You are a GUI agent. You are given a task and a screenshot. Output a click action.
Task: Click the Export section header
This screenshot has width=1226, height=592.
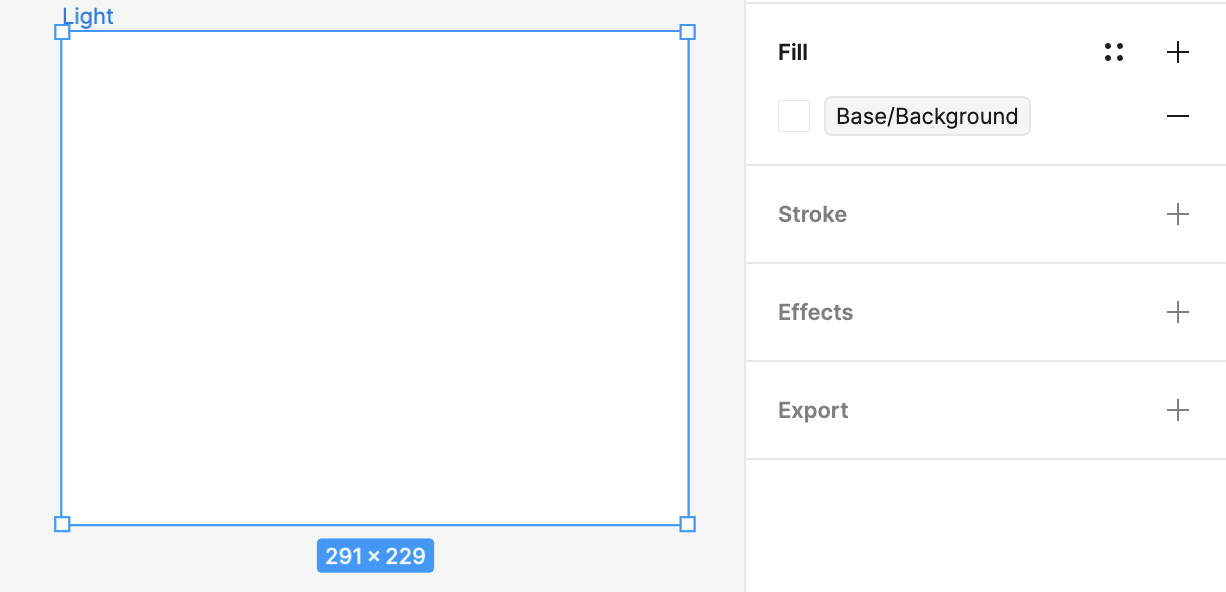tap(812, 410)
